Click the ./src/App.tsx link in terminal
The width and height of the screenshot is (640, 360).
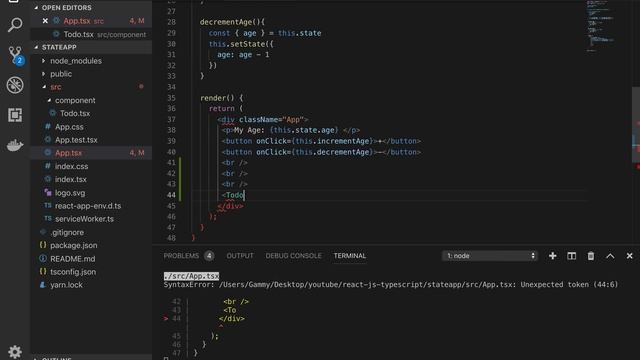tap(191, 276)
